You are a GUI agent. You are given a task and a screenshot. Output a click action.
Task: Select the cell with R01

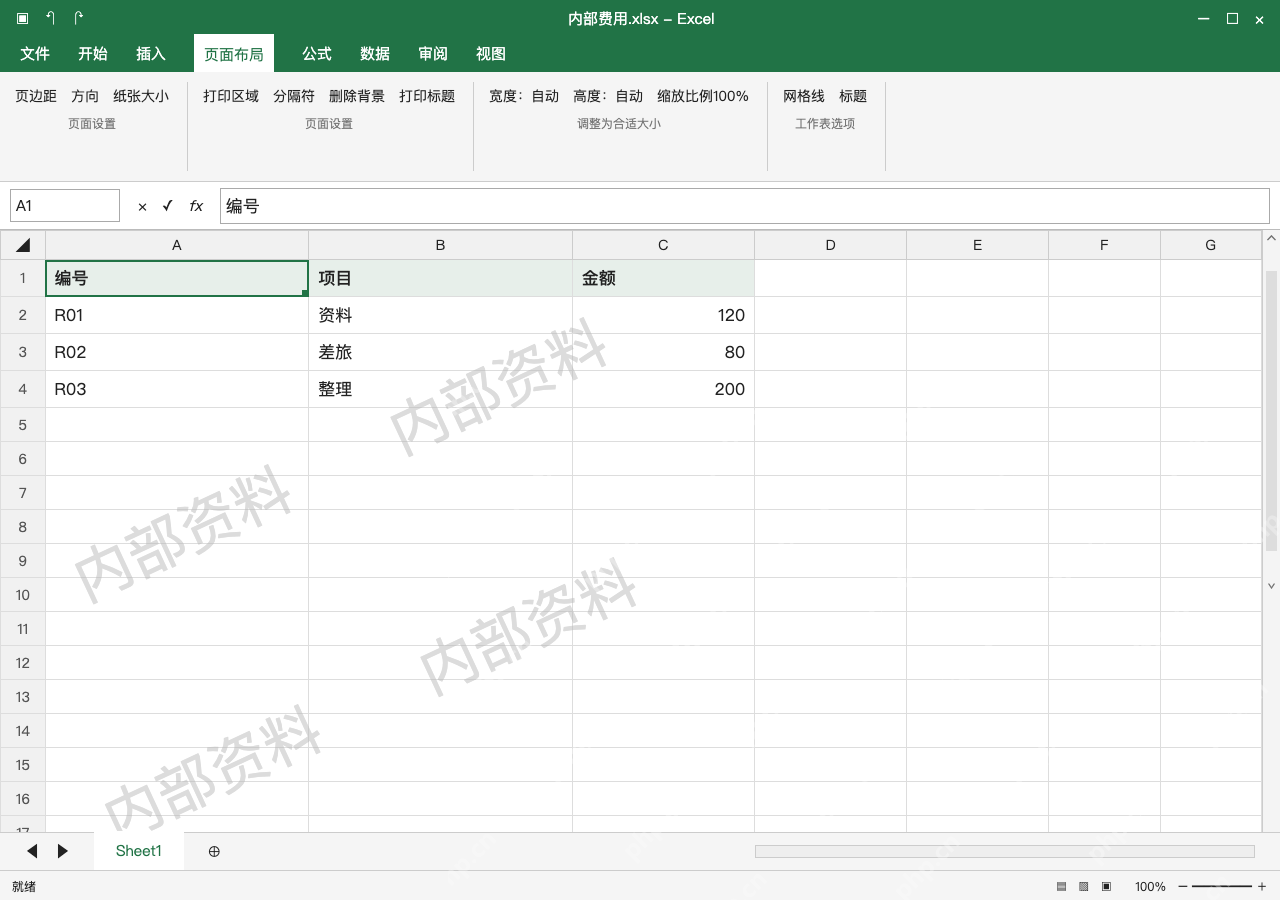tap(177, 315)
